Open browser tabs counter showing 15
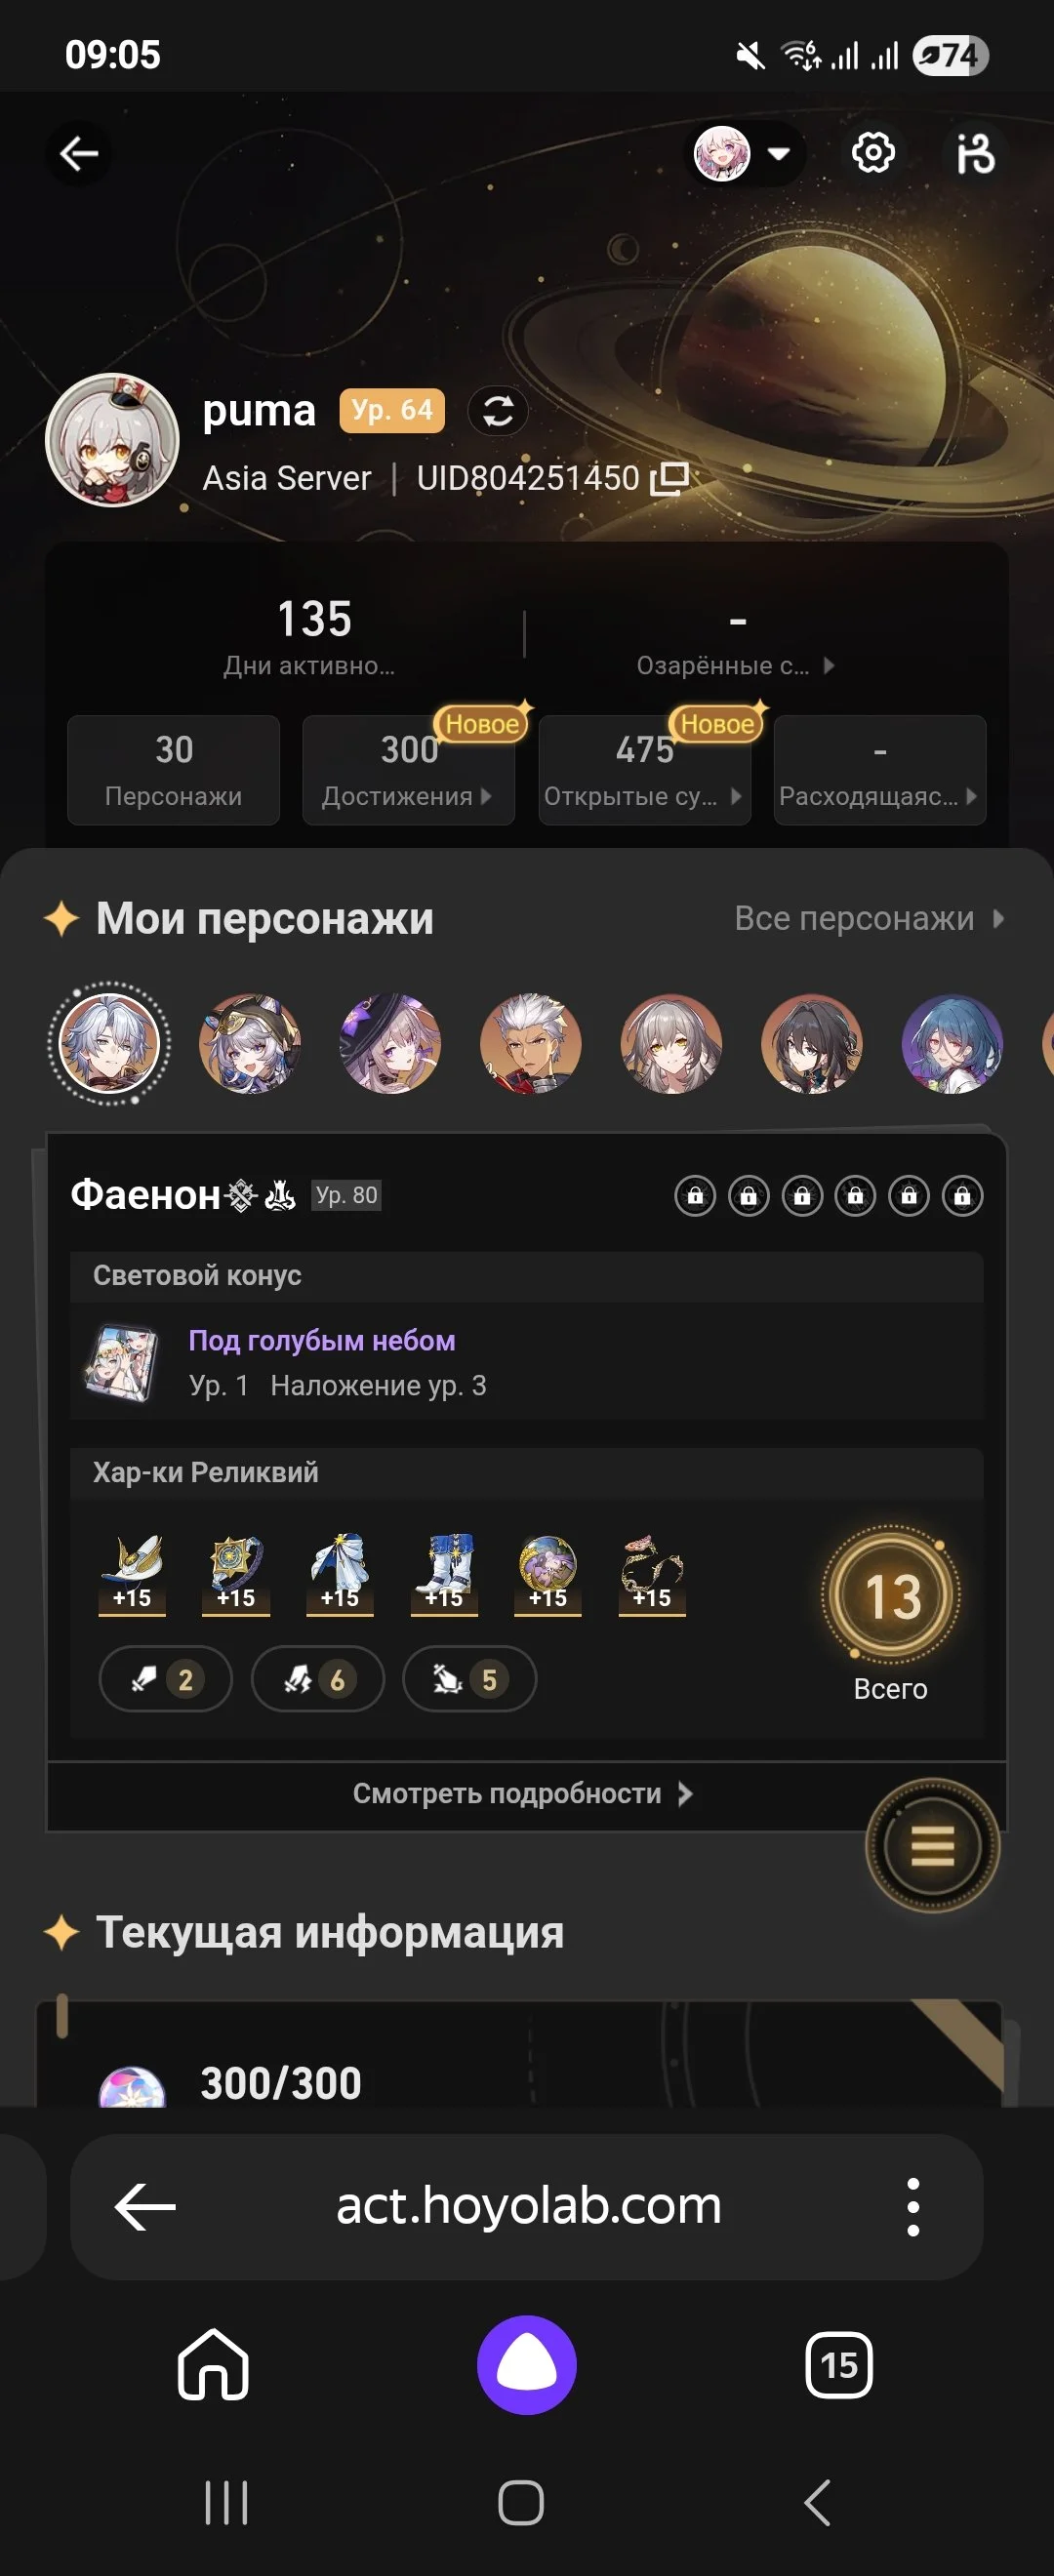 839,2365
